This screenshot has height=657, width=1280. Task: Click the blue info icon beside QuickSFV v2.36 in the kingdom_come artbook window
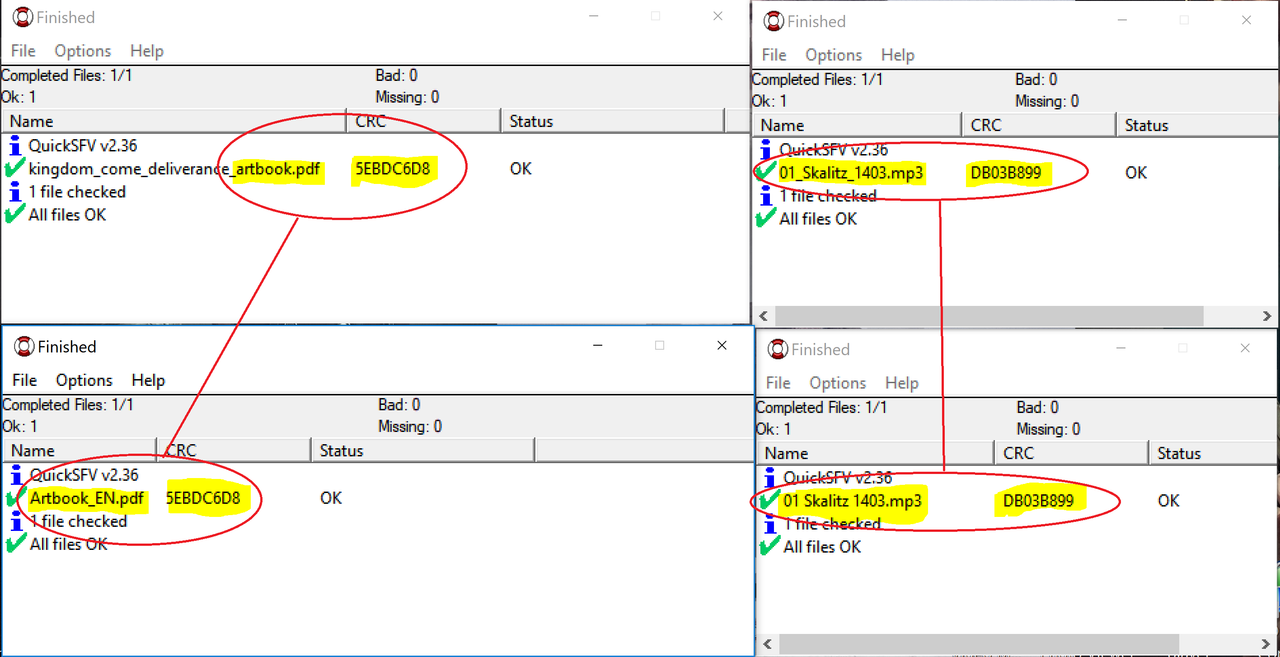click(15, 145)
